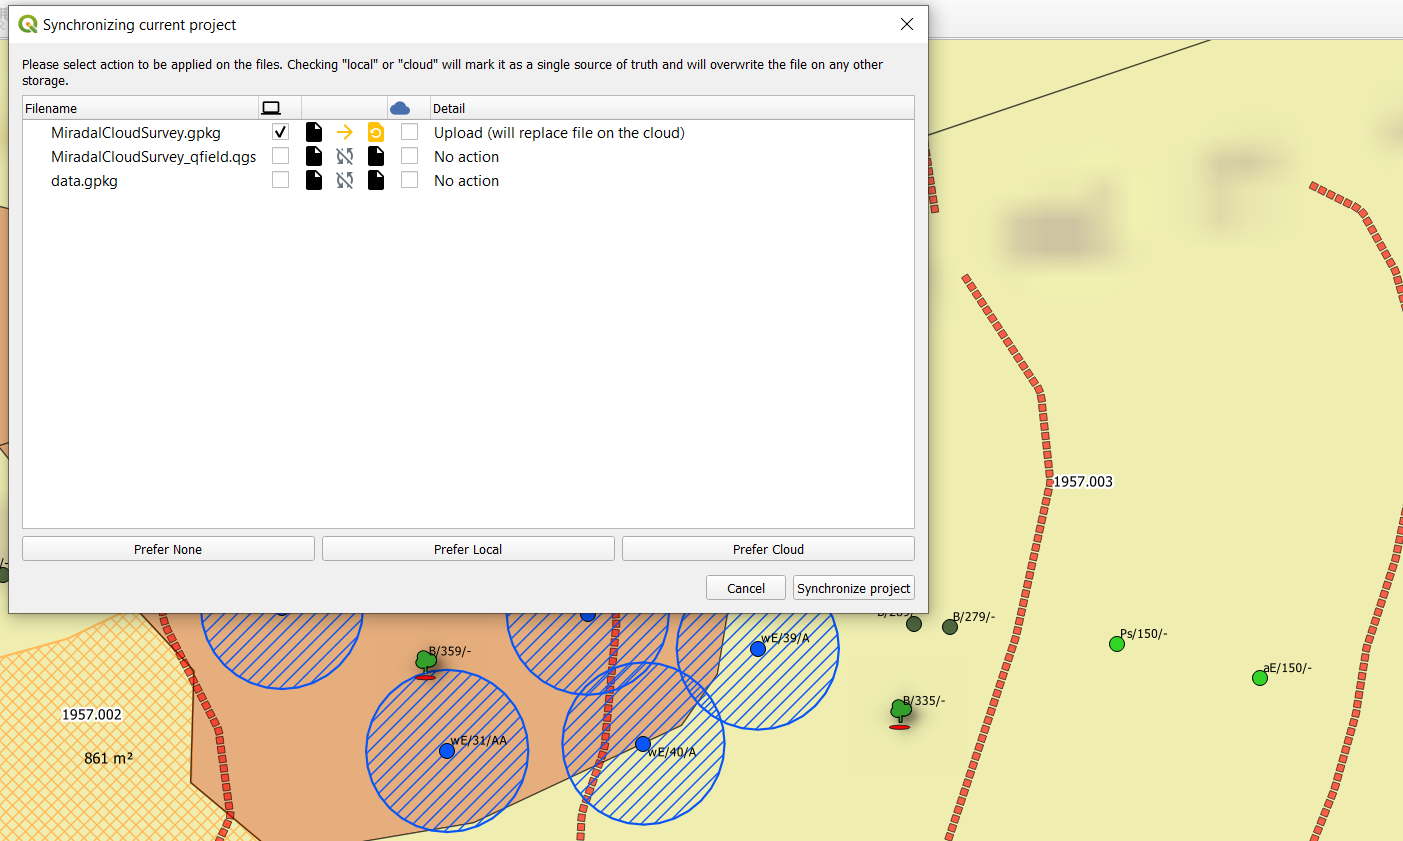Click cloud file icon in MiradalCloudSurvey_qfield.qgs row

(x=376, y=156)
